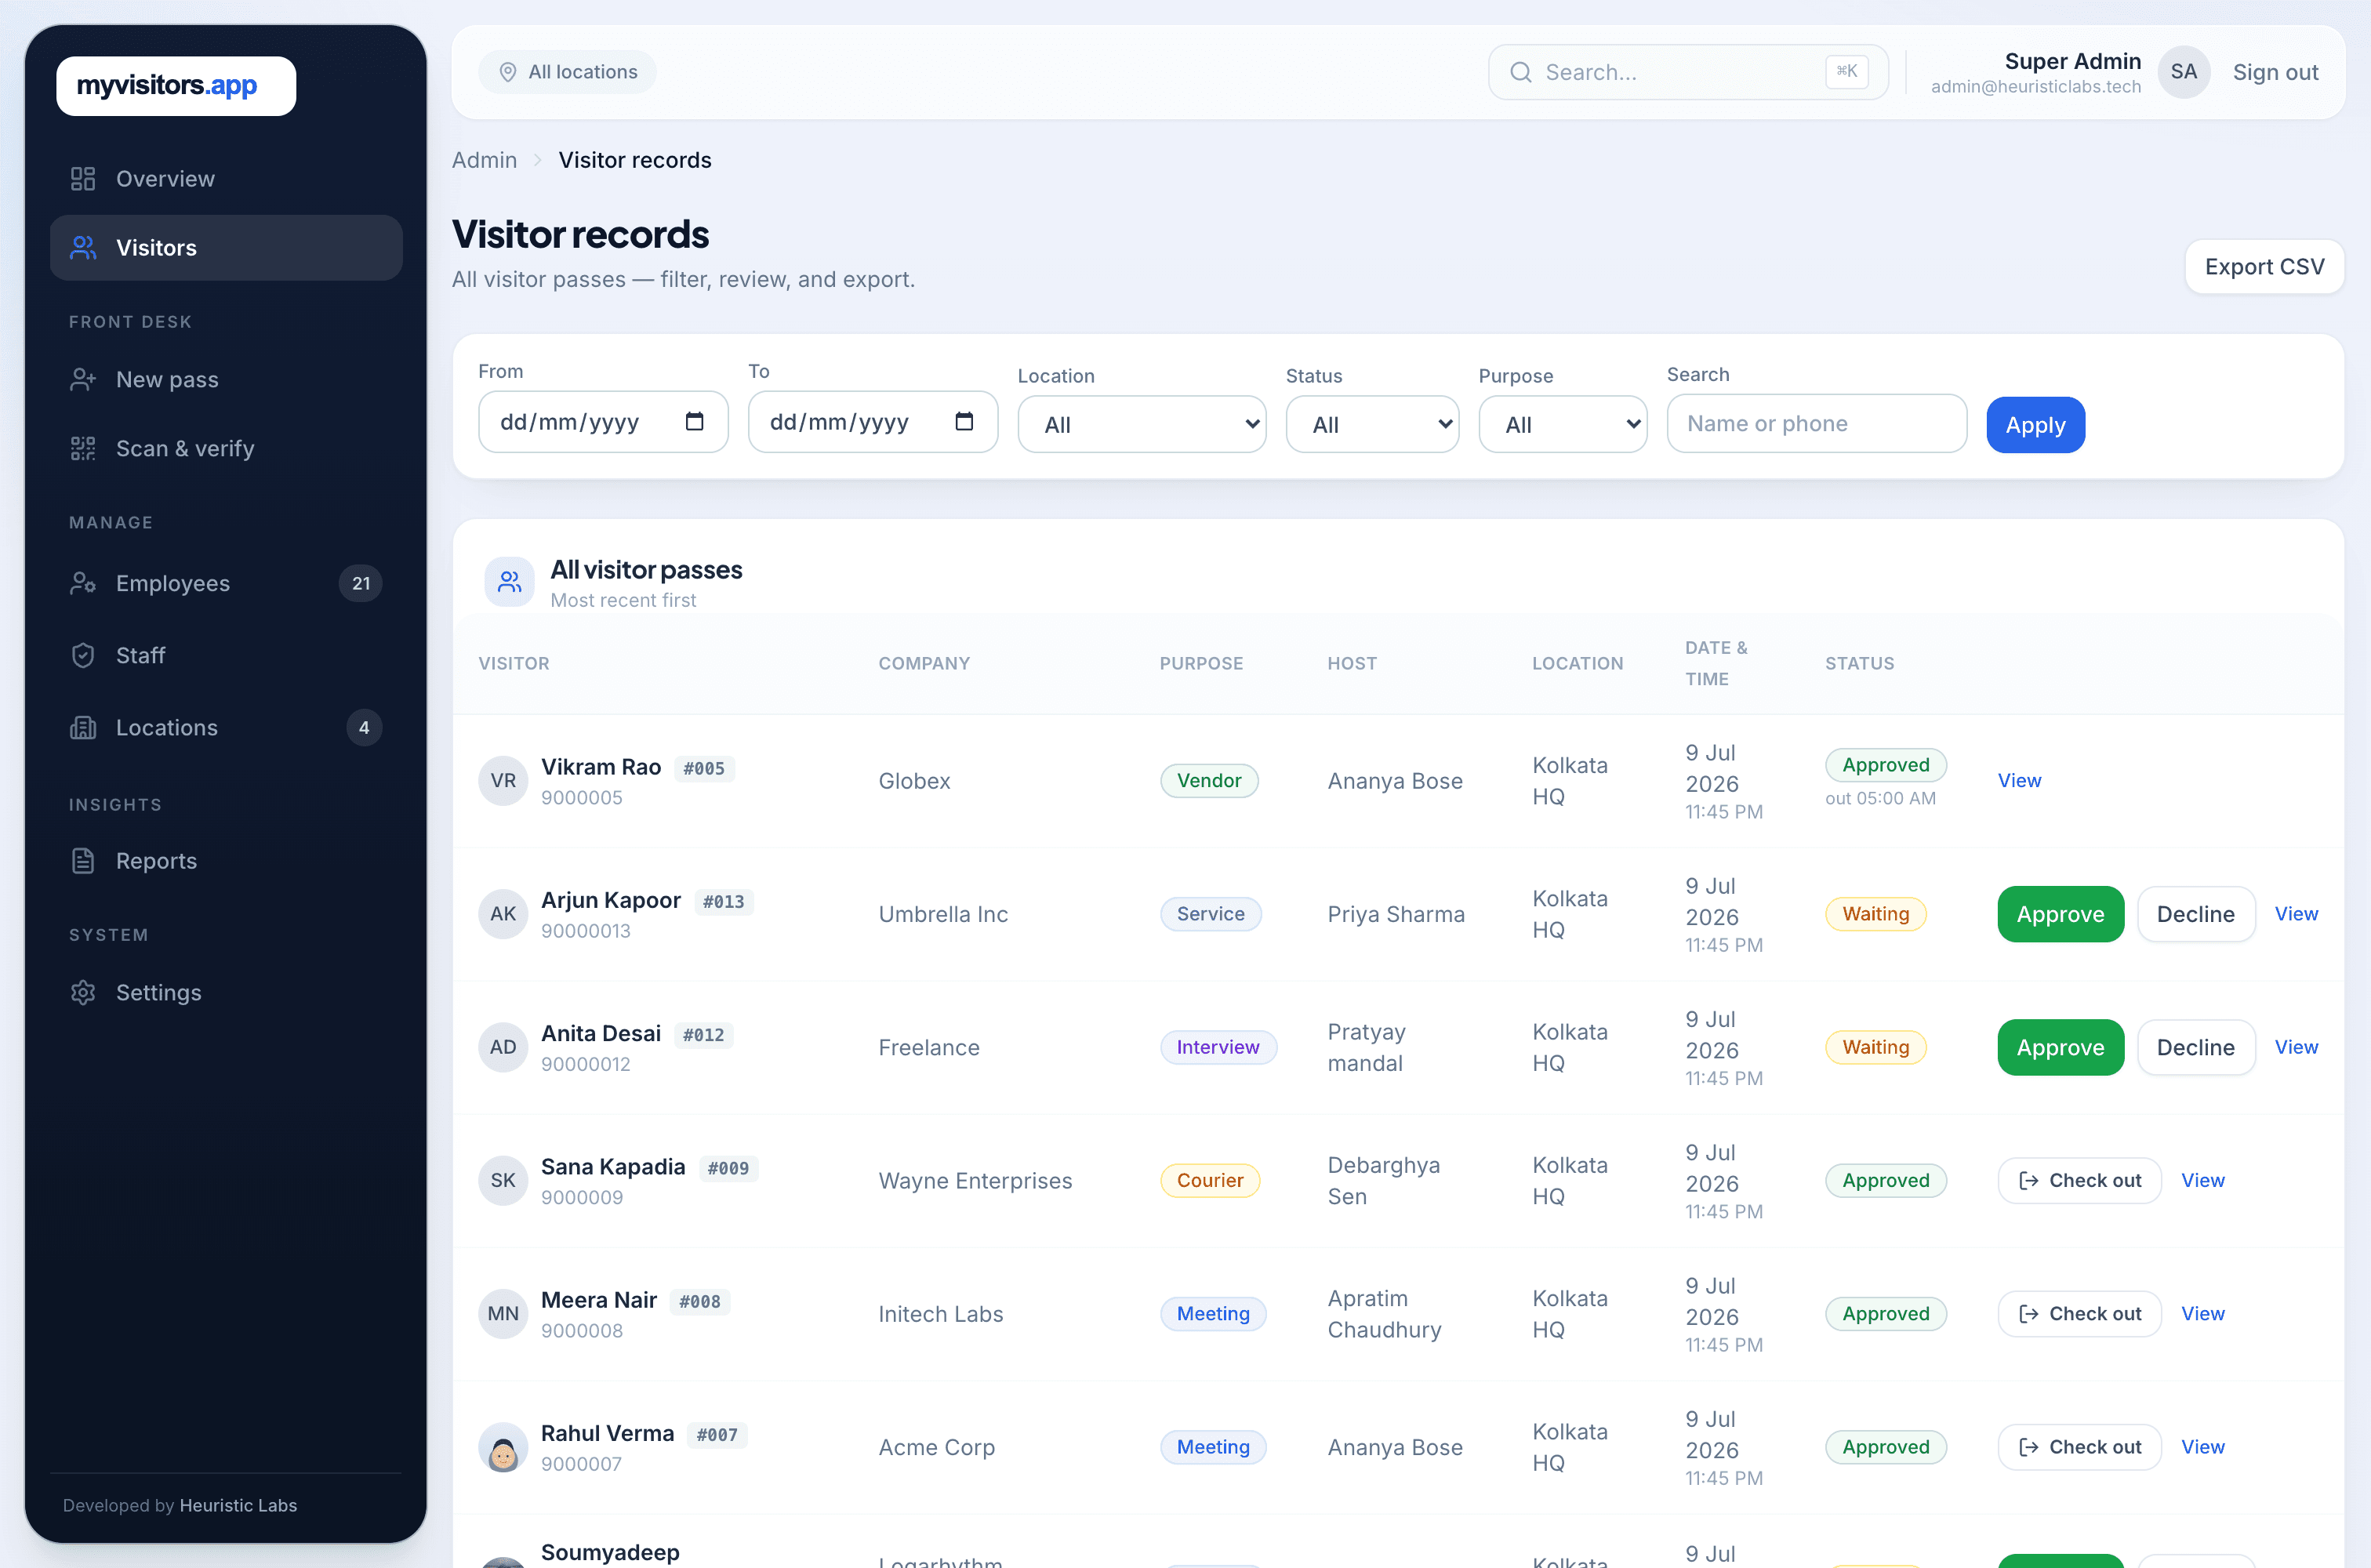
Task: Approve Arjun Kapoor's pass
Action: point(2060,914)
